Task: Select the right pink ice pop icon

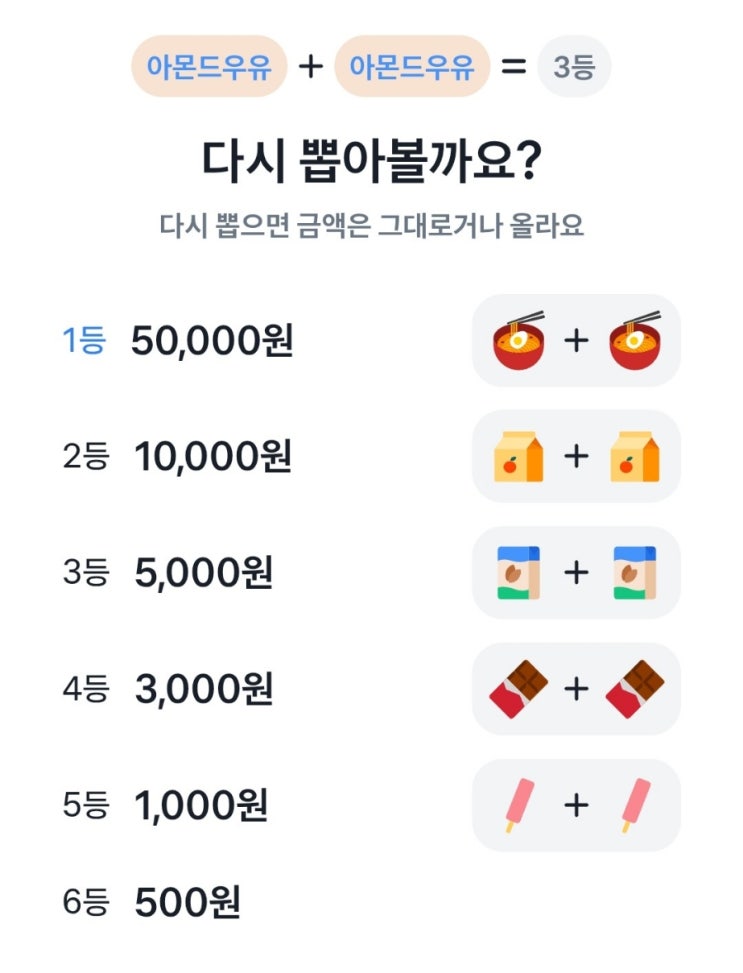Action: tap(632, 805)
